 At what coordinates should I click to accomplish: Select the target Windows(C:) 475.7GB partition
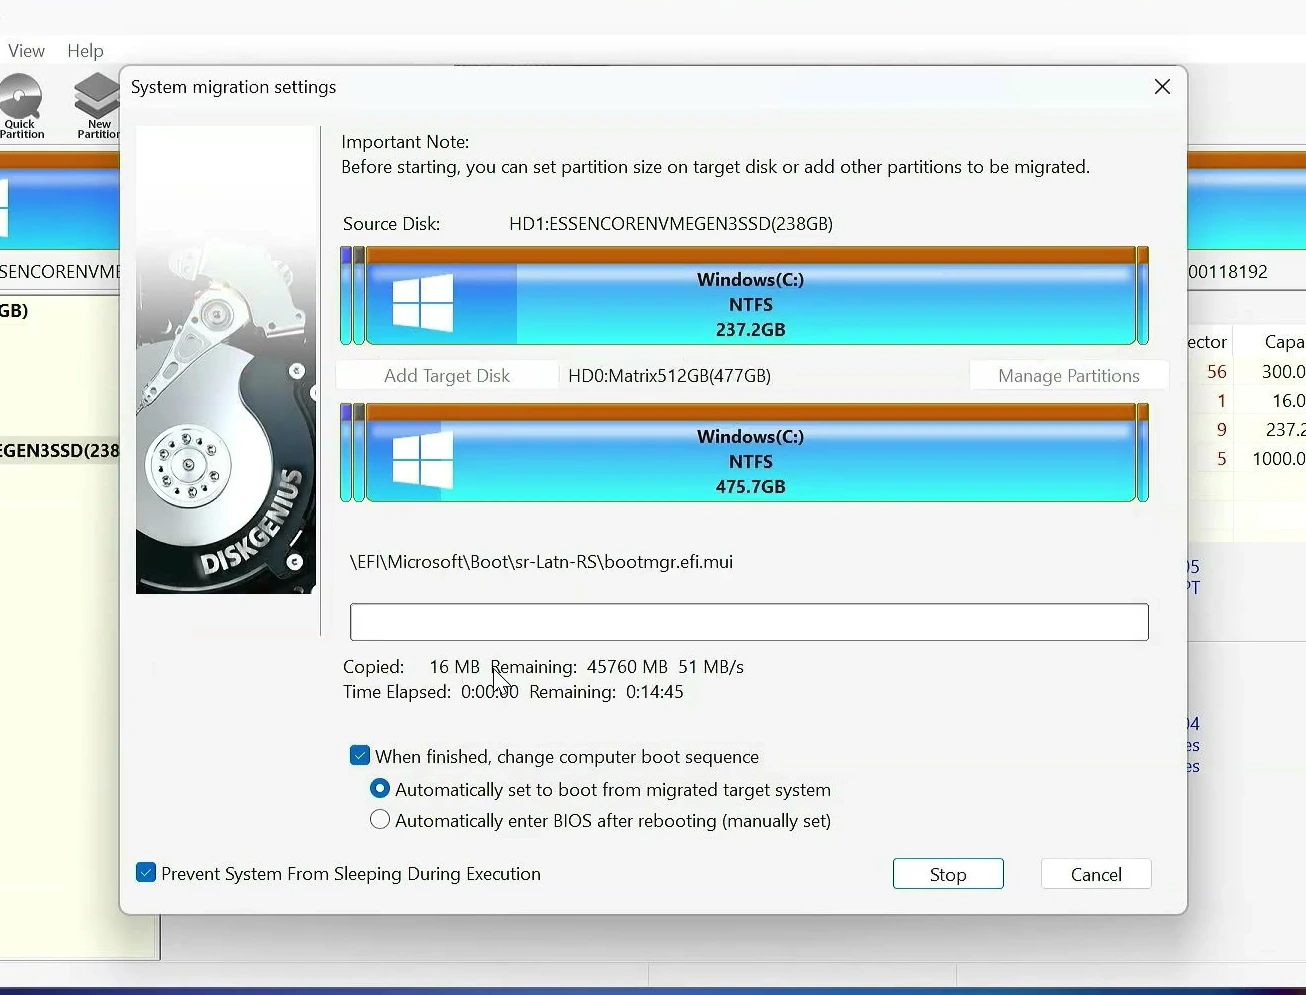point(751,453)
